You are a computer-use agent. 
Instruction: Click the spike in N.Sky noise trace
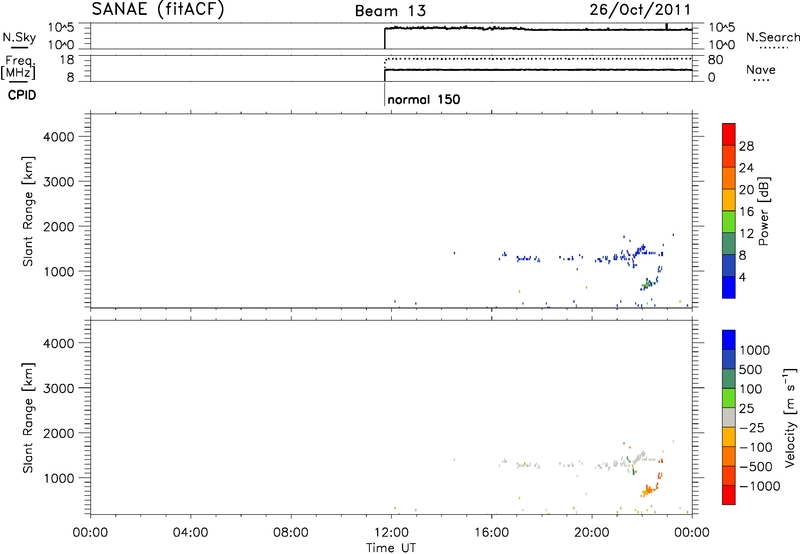[666, 26]
